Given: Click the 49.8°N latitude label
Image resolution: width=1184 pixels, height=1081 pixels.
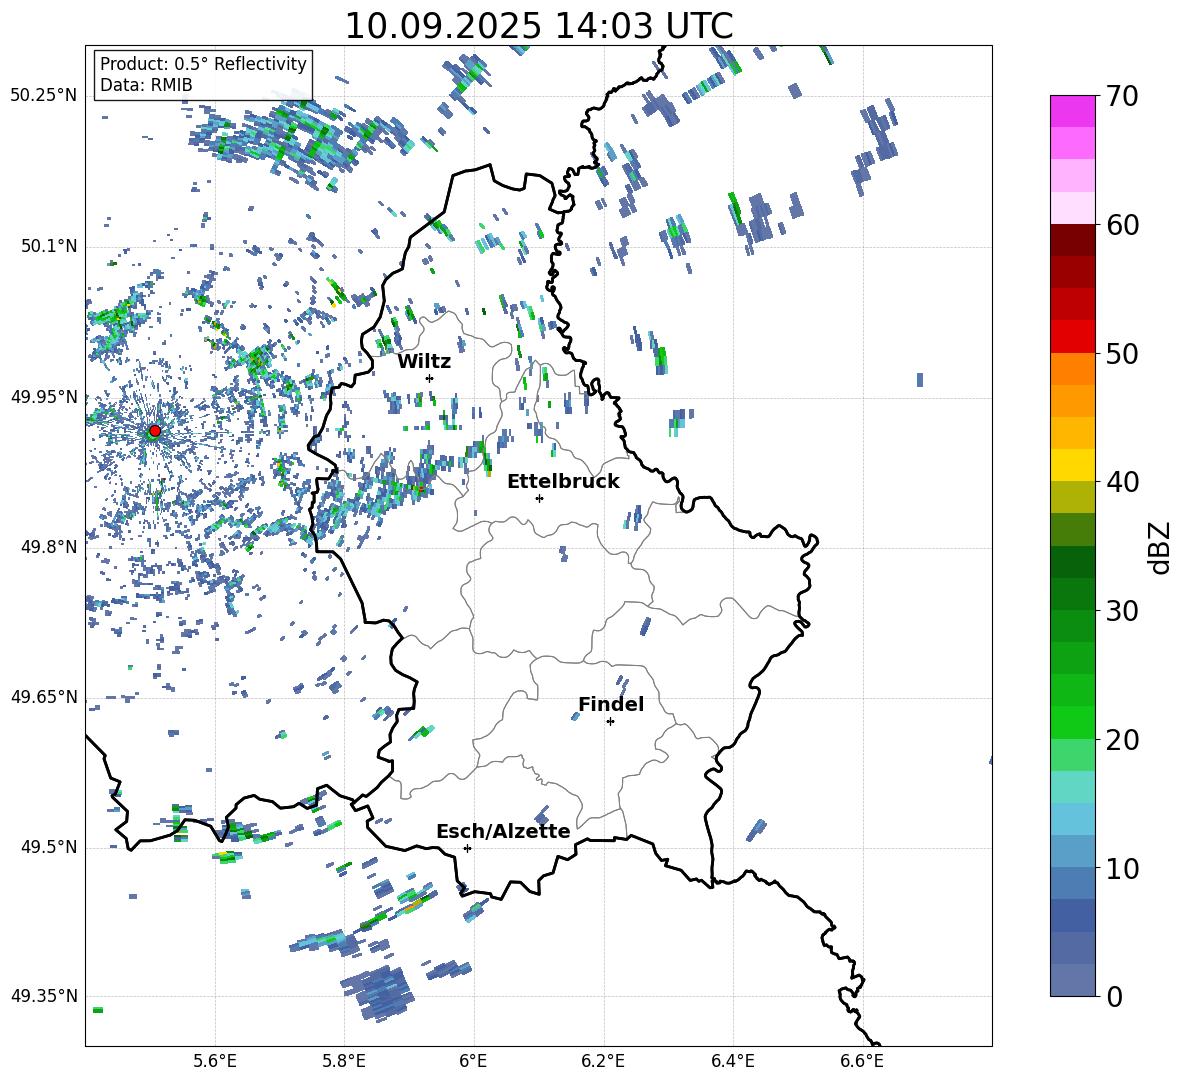Looking at the screenshot, I should point(49,547).
